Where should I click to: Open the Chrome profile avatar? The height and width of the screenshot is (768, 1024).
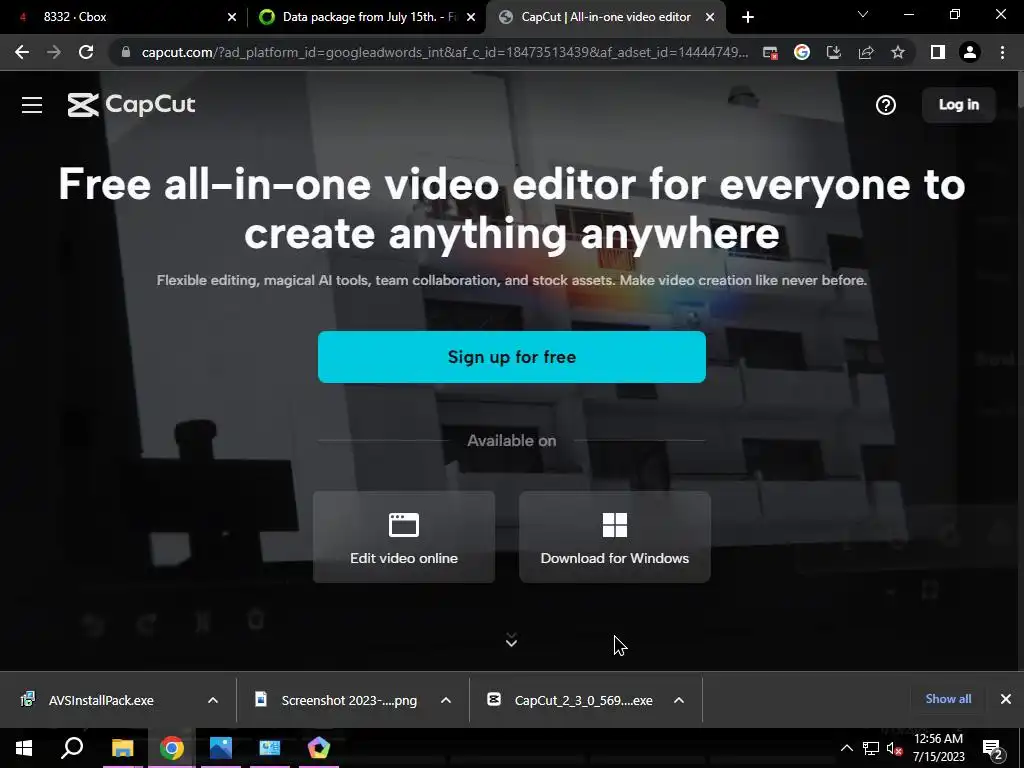pyautogui.click(x=970, y=52)
